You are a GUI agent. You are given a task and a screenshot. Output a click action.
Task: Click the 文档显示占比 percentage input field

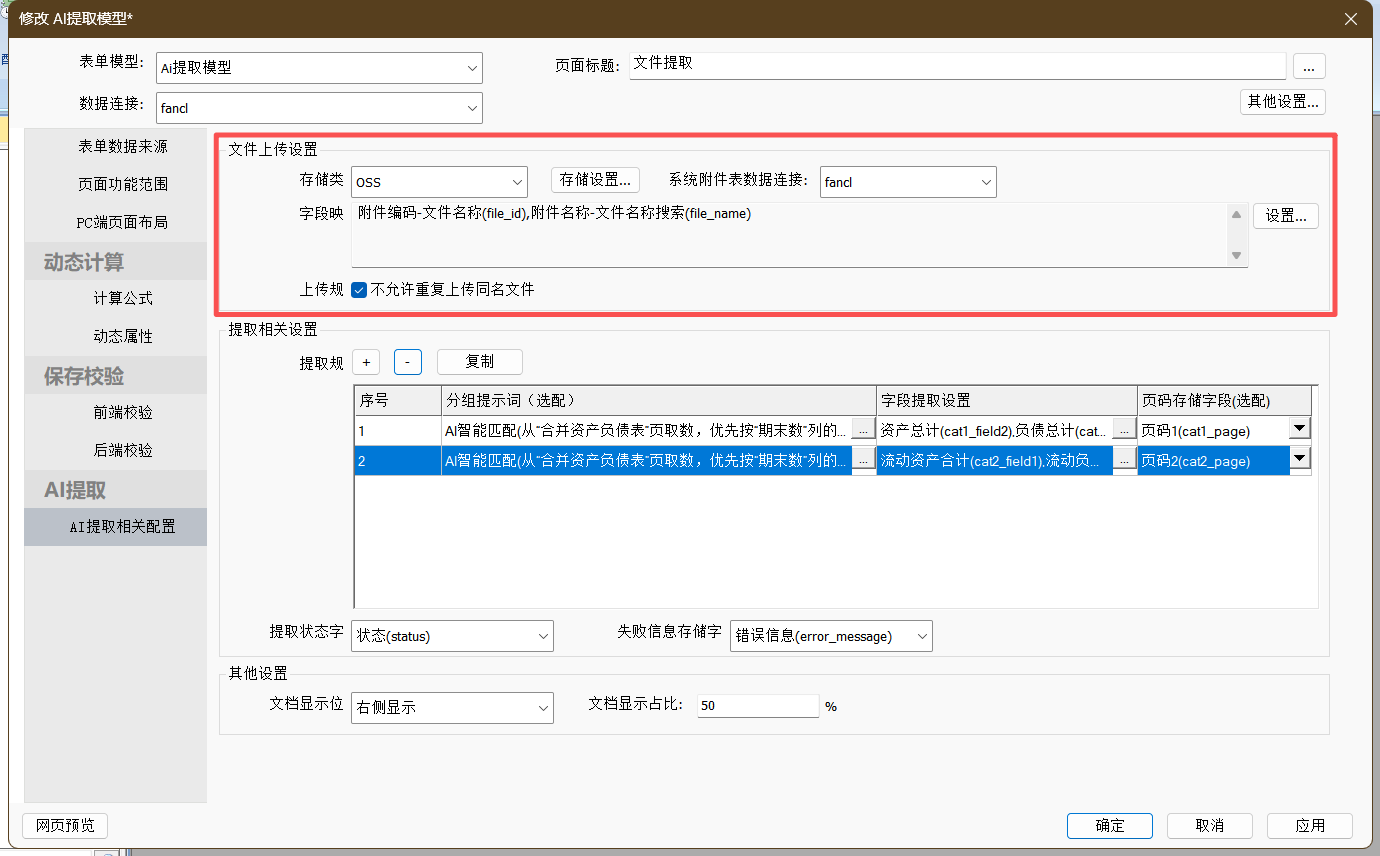point(757,706)
